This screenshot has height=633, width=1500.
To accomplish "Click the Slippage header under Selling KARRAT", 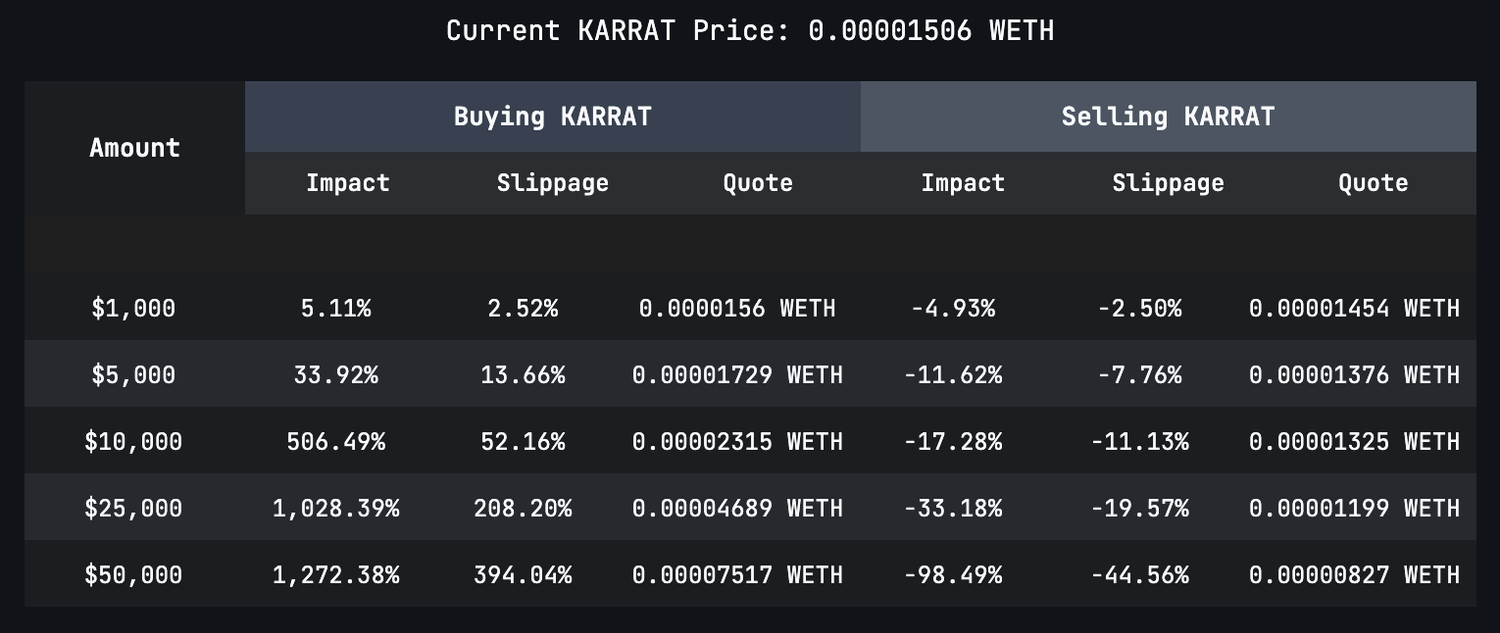I will pyautogui.click(x=1168, y=183).
